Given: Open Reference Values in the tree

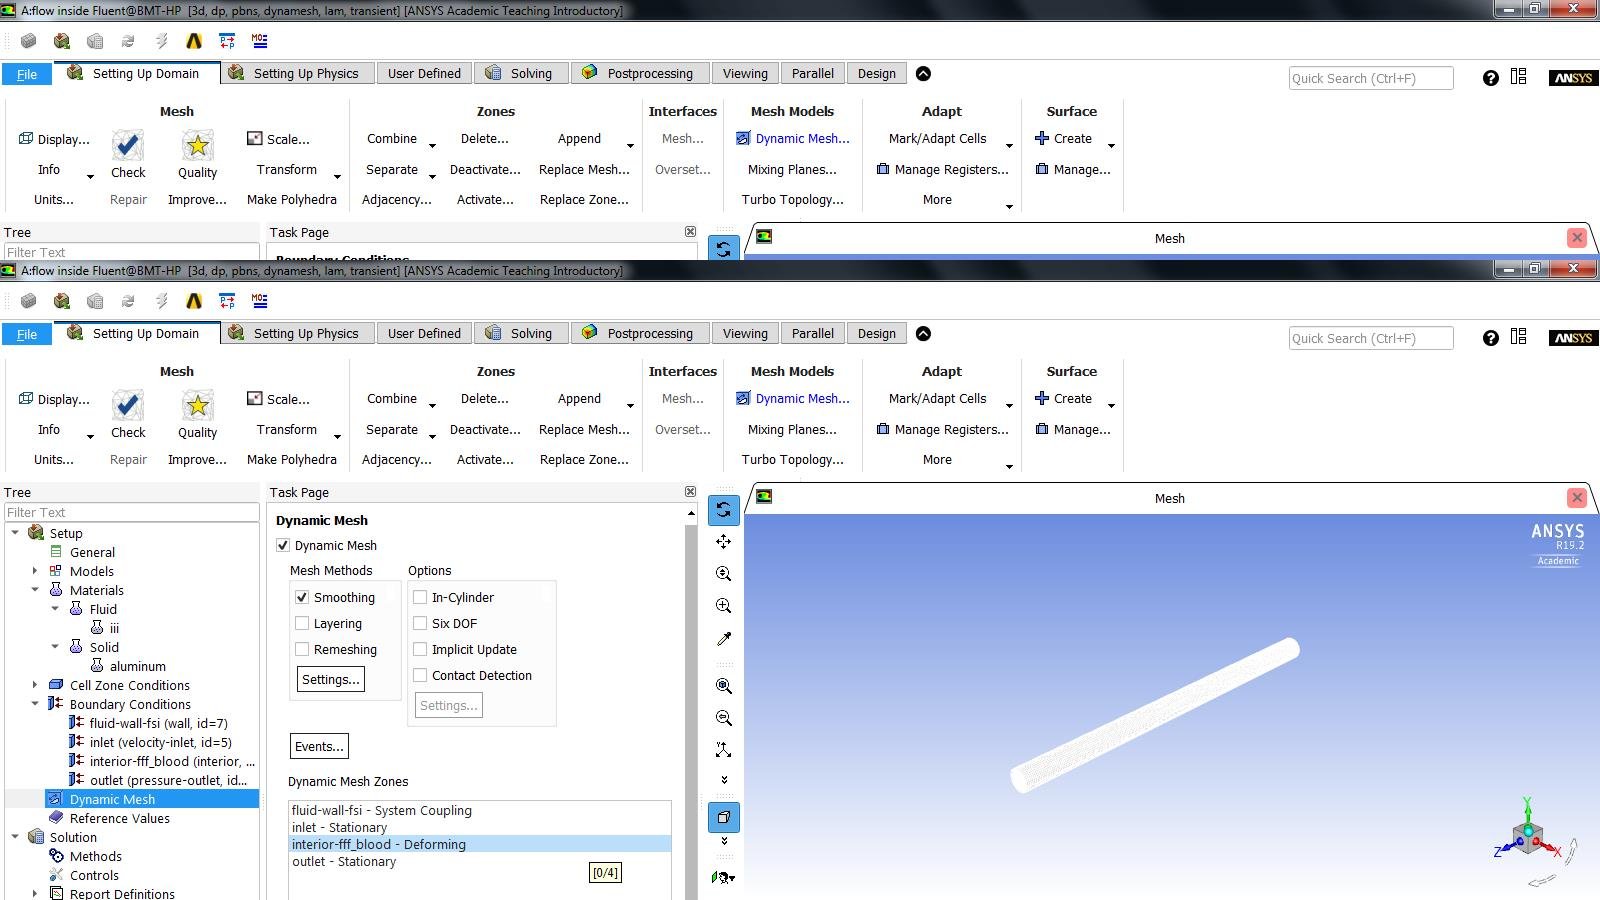Looking at the screenshot, I should pyautogui.click(x=119, y=818).
